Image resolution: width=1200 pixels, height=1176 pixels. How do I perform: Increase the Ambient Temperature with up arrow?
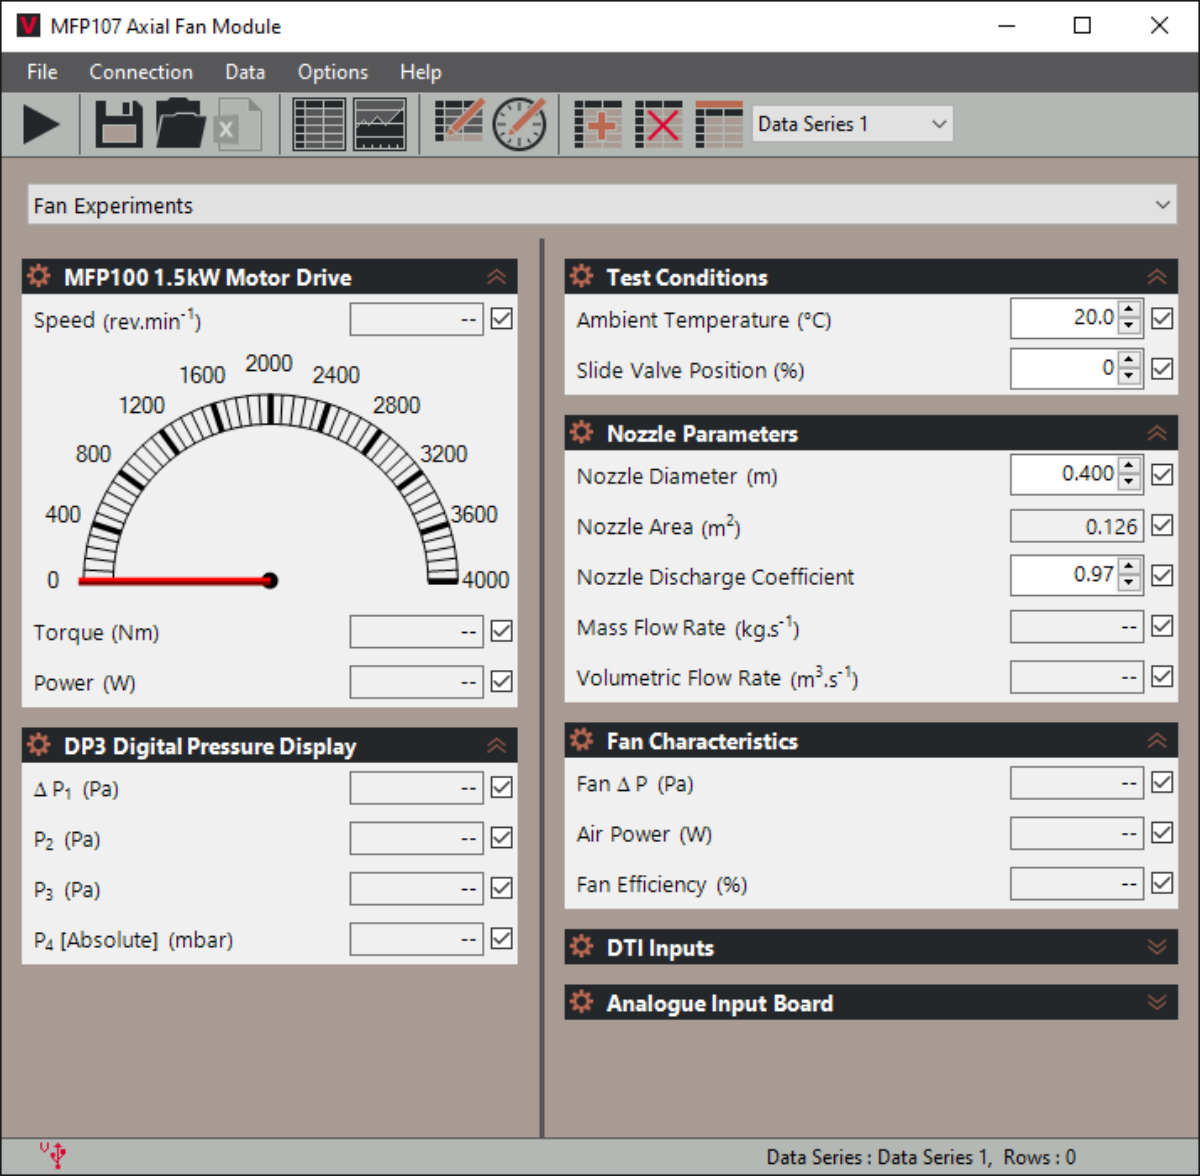click(1129, 310)
